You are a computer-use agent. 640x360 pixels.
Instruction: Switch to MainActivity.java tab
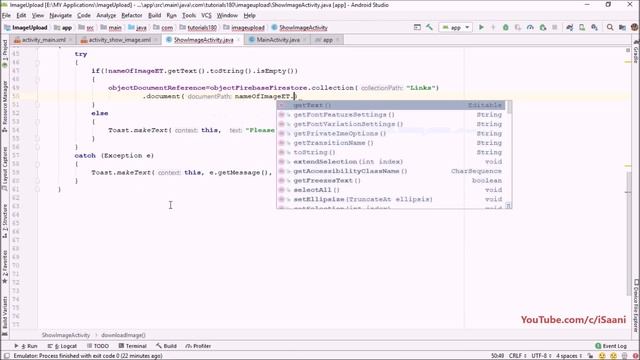(x=278, y=40)
